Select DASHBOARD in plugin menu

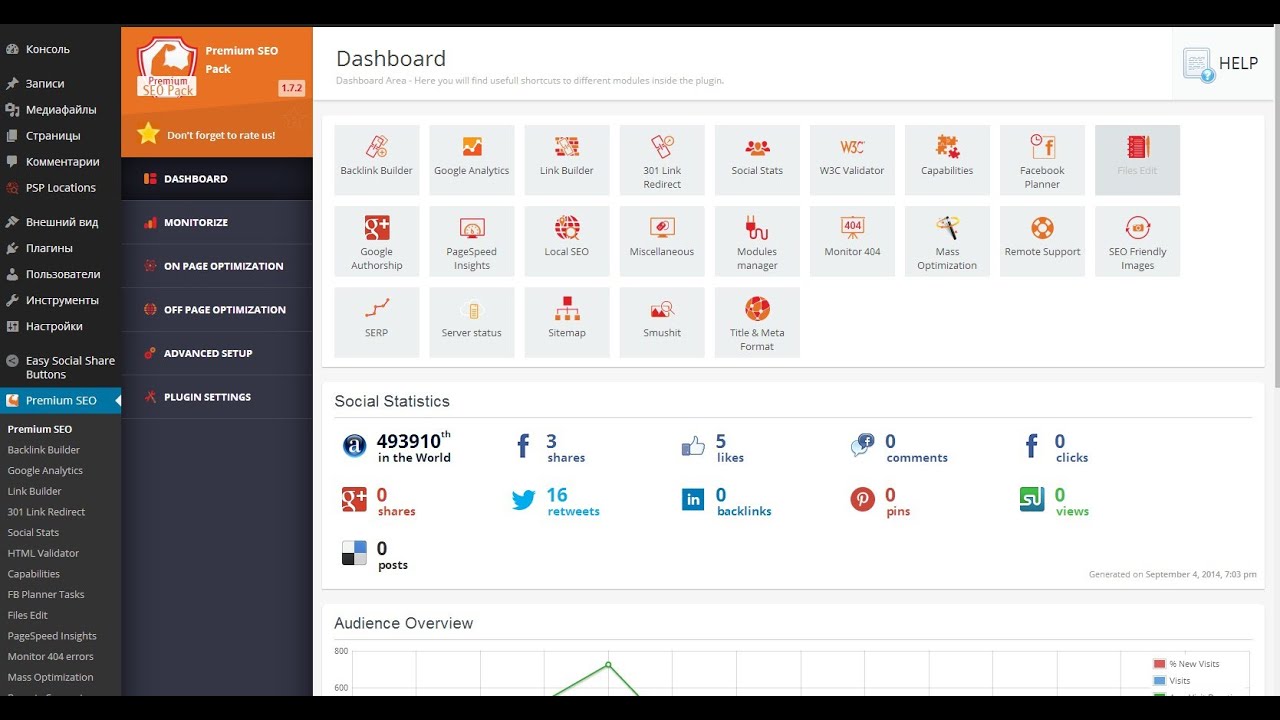[x=217, y=179]
